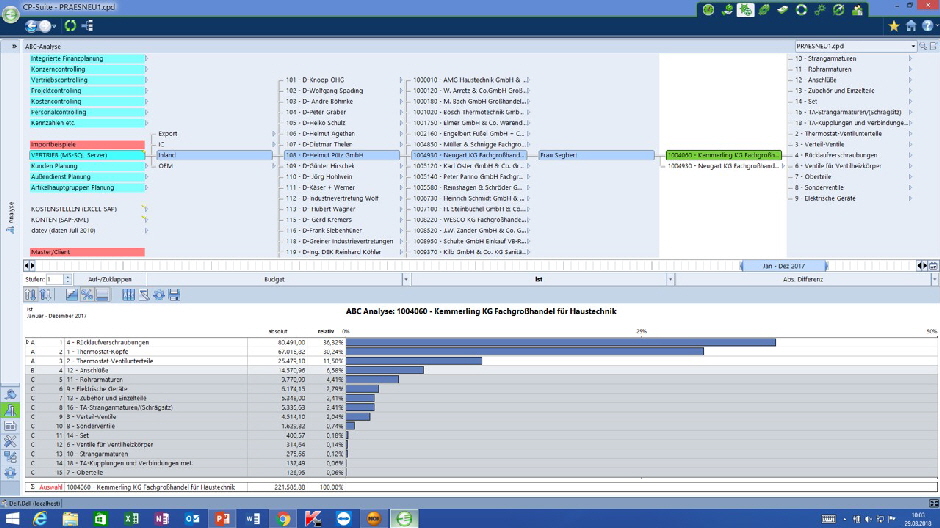Screen dimensions: 940x528
Task: Click the columns layout toolbar icon
Action: (128, 295)
